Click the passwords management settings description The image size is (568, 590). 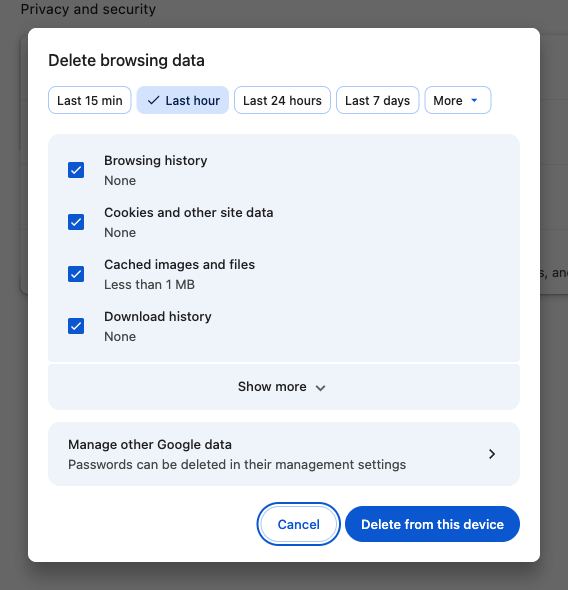click(237, 465)
